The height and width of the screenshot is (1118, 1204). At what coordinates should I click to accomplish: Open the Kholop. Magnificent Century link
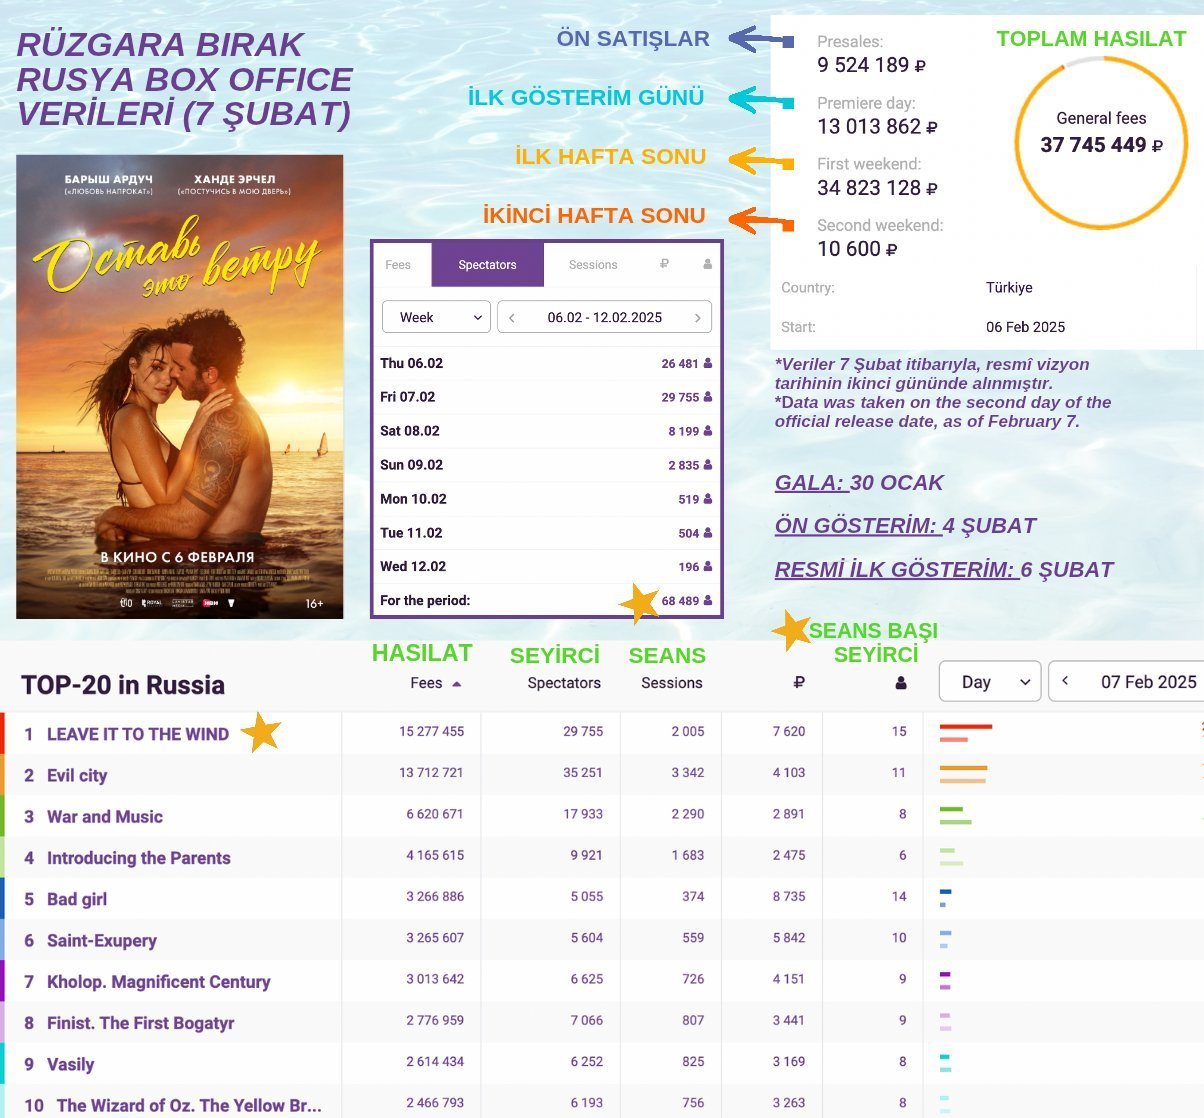tap(158, 982)
